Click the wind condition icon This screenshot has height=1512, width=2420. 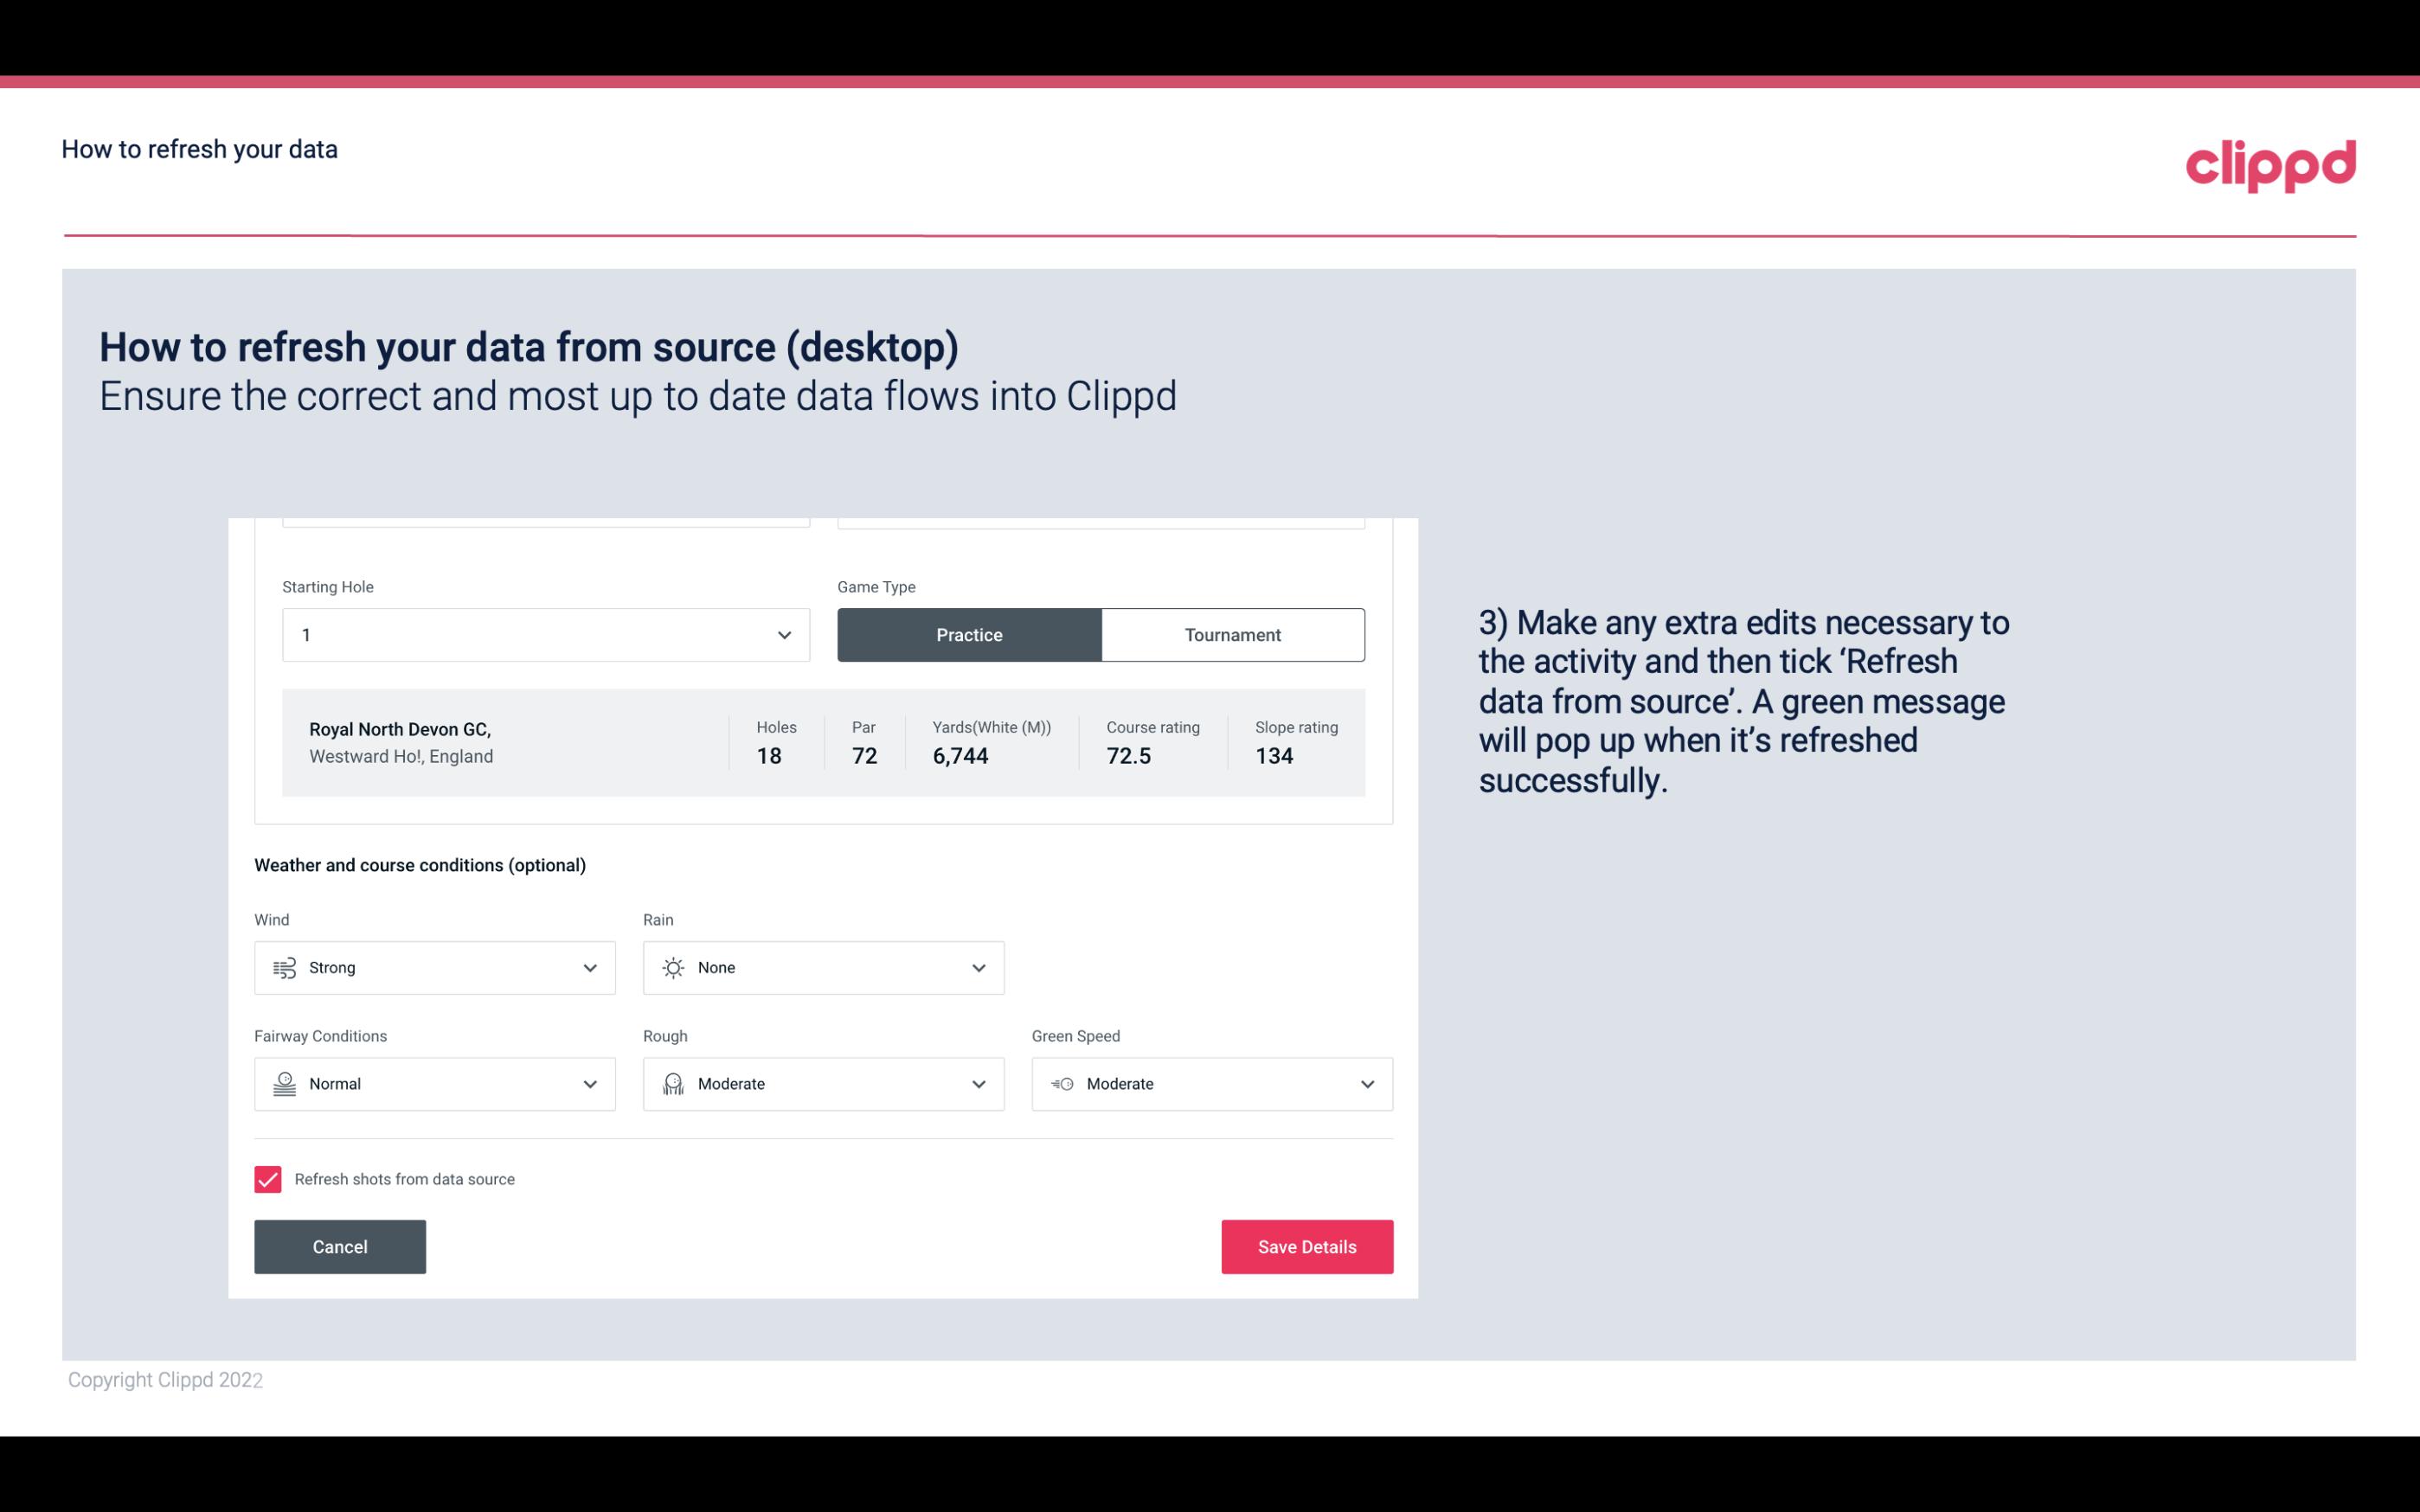coord(284,967)
